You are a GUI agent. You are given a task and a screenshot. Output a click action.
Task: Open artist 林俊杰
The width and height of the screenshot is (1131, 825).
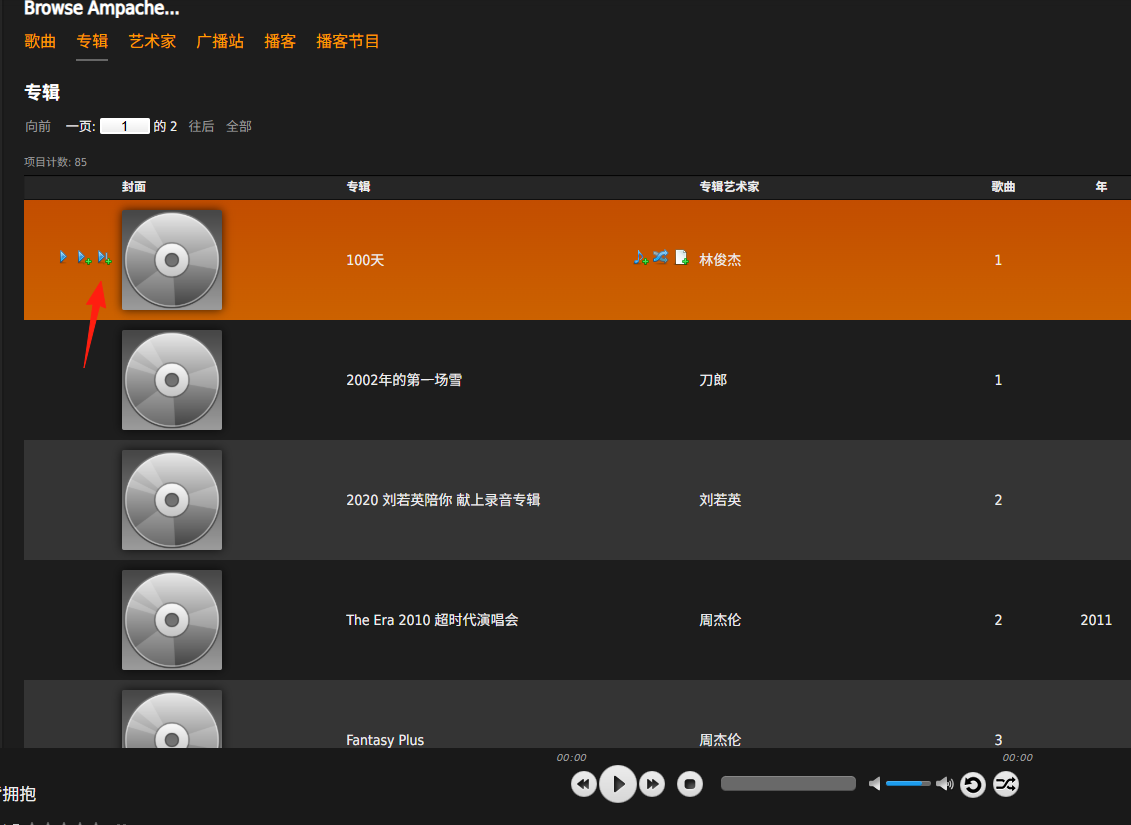tap(720, 260)
